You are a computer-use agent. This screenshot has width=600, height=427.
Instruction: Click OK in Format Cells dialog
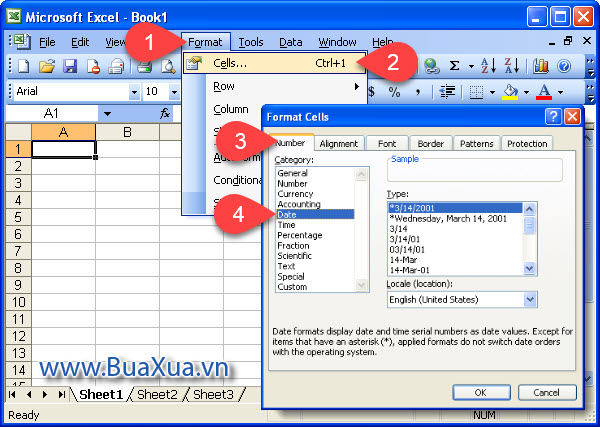click(x=481, y=393)
